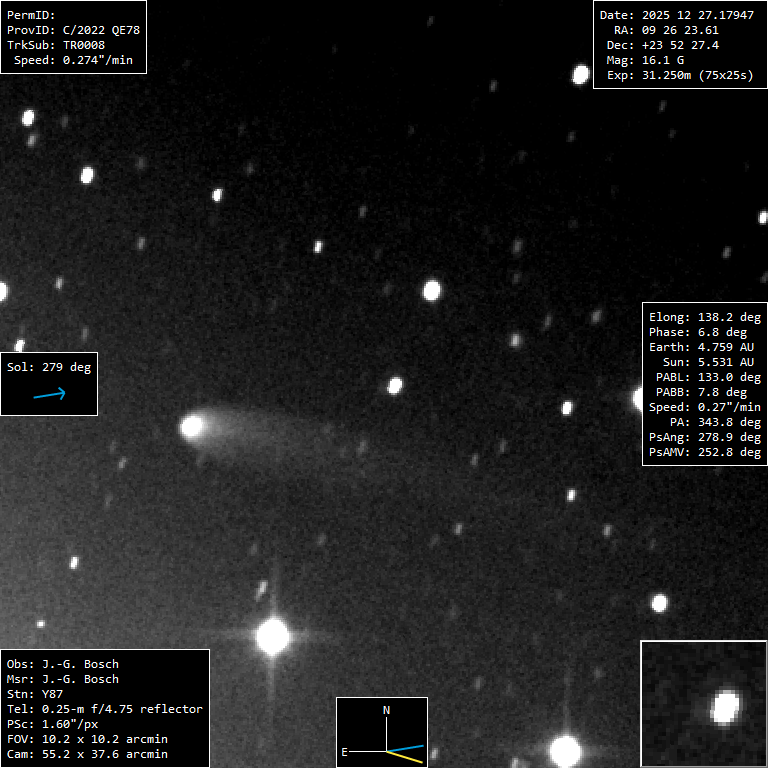768x768 pixels.
Task: Click the N label on the compass
Action: (x=387, y=710)
